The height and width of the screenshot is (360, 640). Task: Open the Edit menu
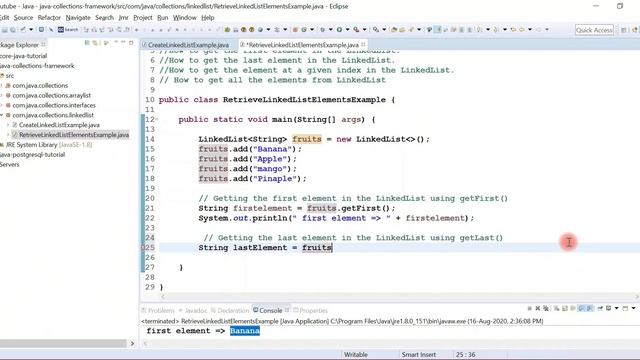point(4,18)
